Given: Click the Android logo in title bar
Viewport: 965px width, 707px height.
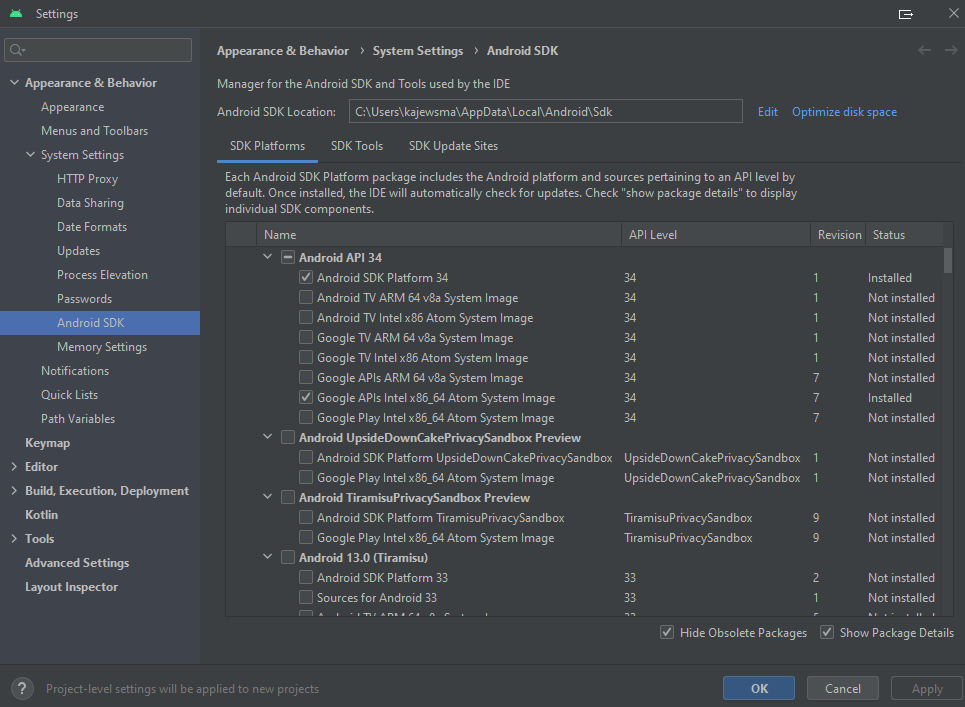Looking at the screenshot, I should 15,14.
